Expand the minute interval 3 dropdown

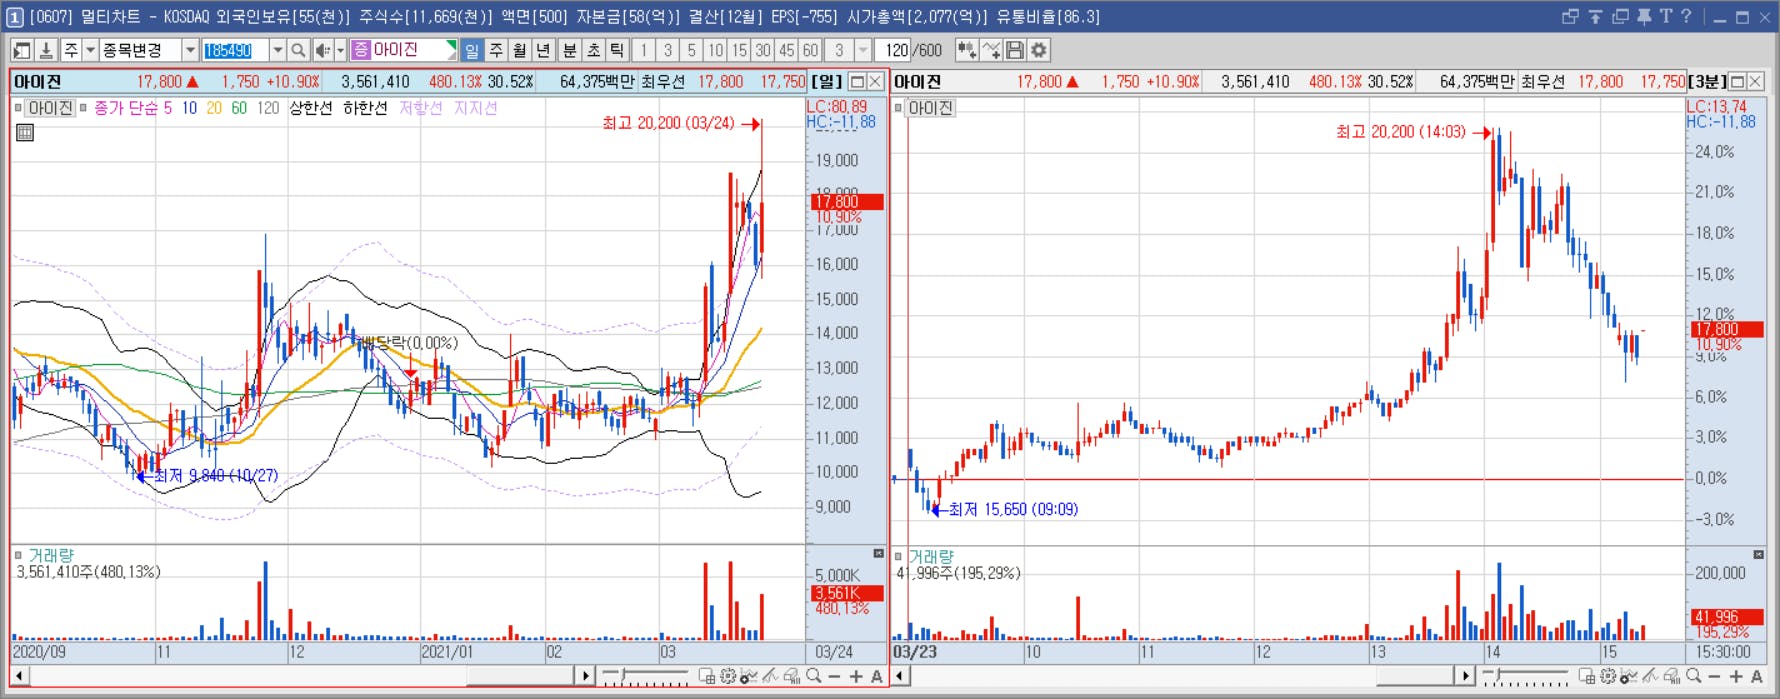click(863, 50)
